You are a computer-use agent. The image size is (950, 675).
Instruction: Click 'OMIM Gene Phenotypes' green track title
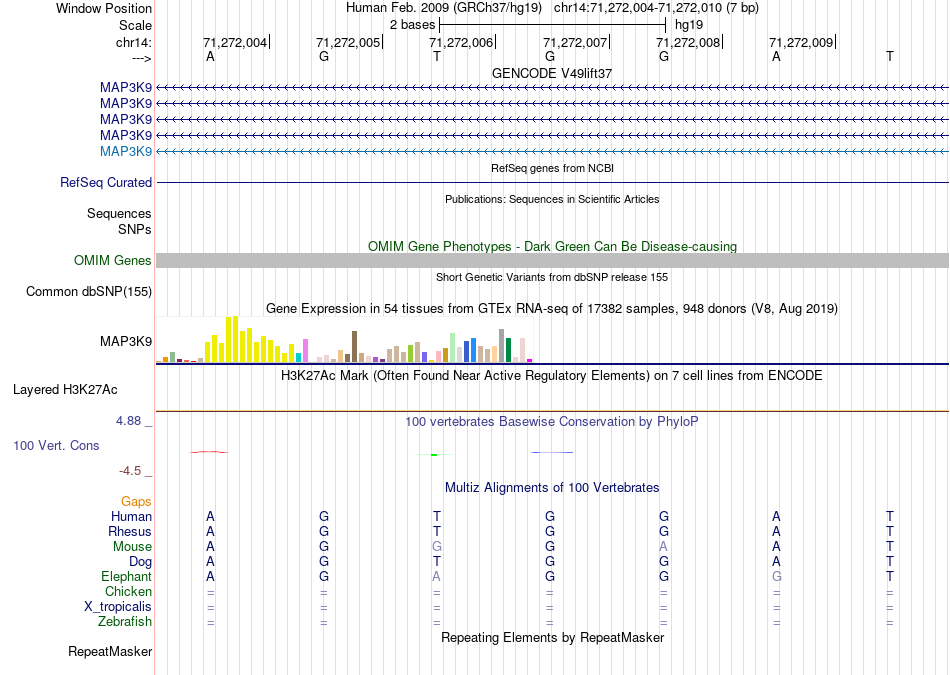coord(552,247)
